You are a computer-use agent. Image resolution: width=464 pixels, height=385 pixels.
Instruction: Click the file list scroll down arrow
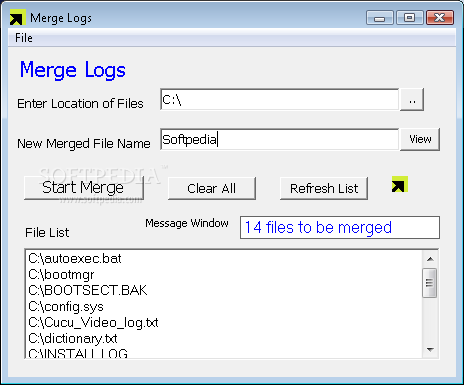point(430,350)
